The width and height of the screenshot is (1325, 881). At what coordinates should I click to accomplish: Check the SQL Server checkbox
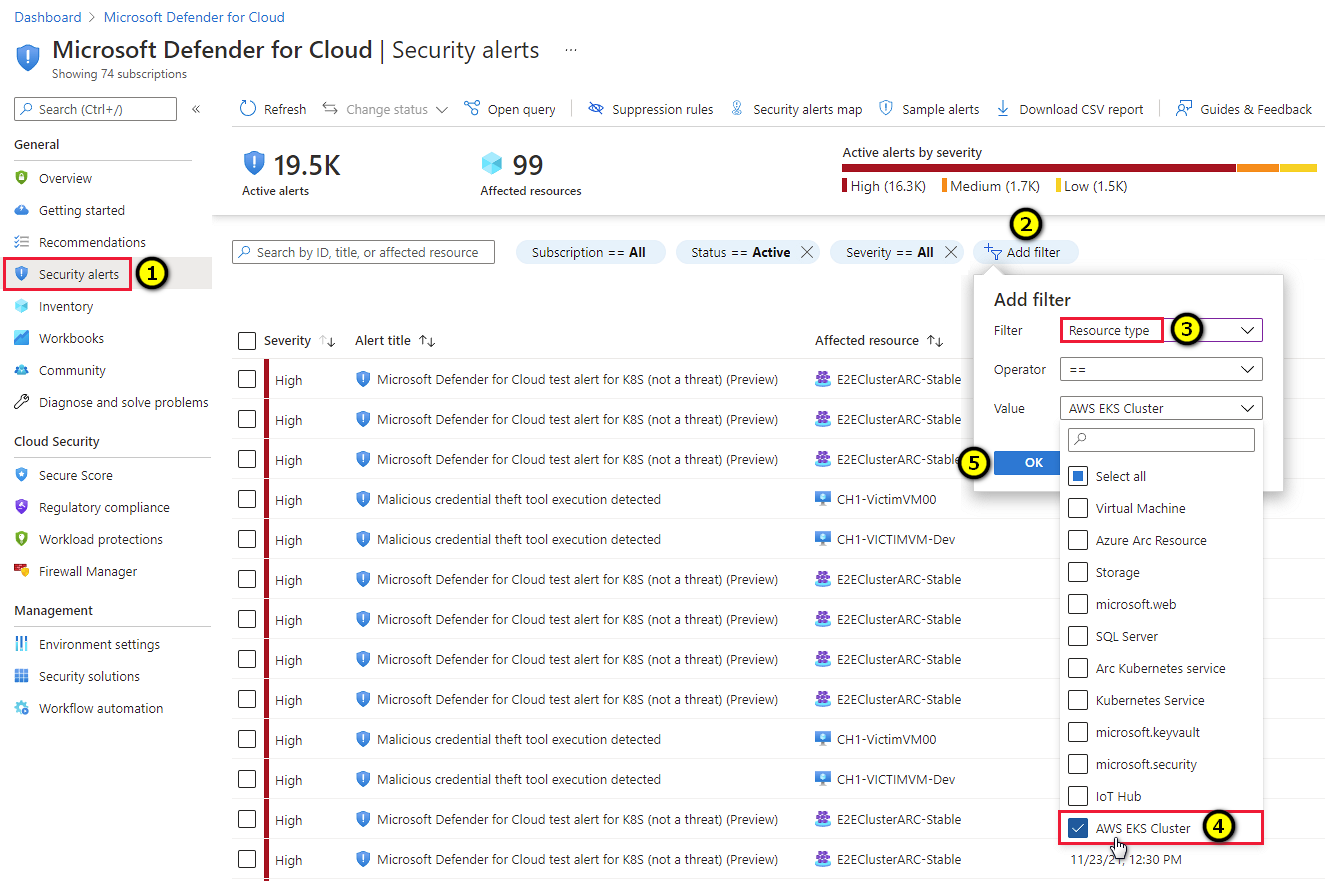[1077, 636]
